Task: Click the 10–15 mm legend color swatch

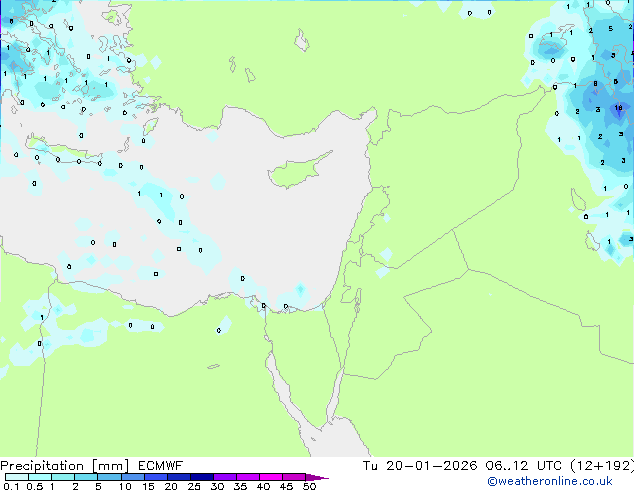Action: (133, 477)
